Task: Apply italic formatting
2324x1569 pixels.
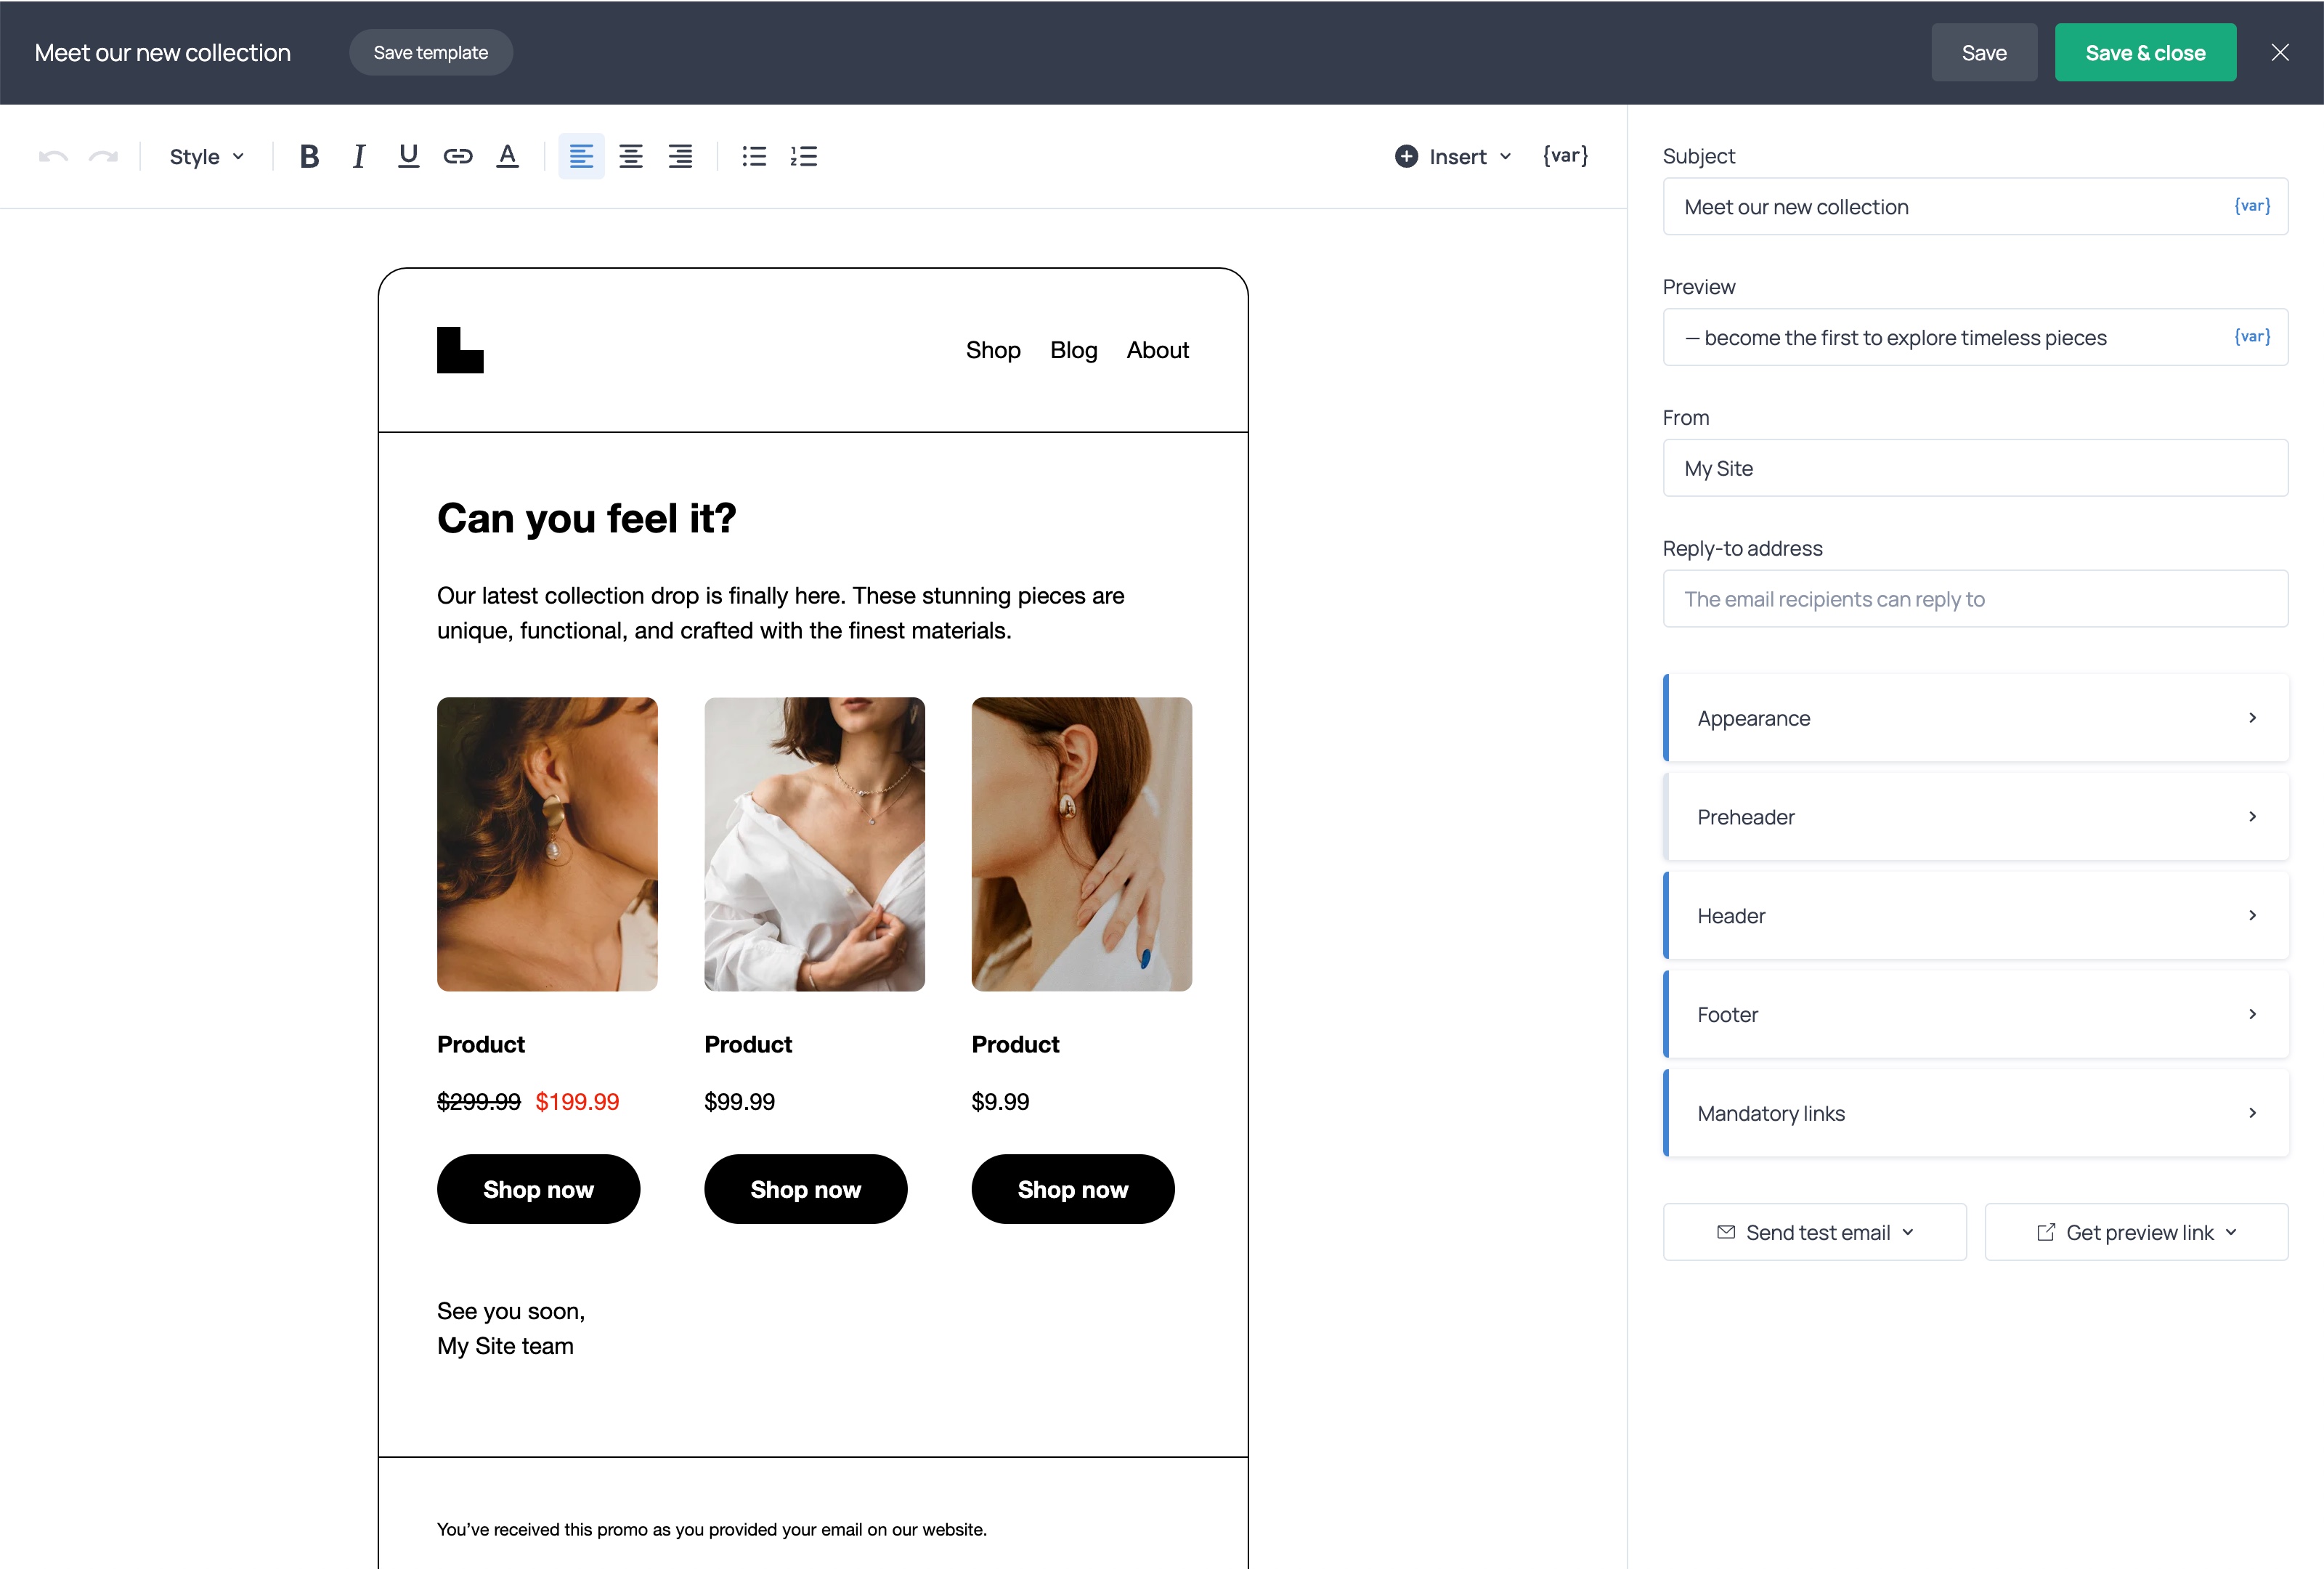Action: point(358,156)
